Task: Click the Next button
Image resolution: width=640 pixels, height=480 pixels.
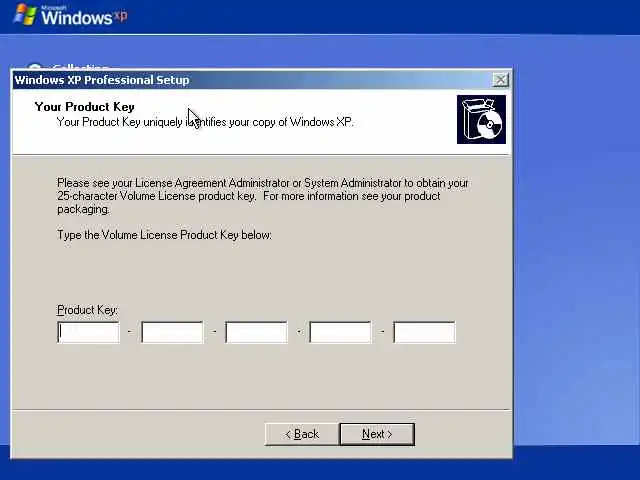Action: [x=377, y=434]
